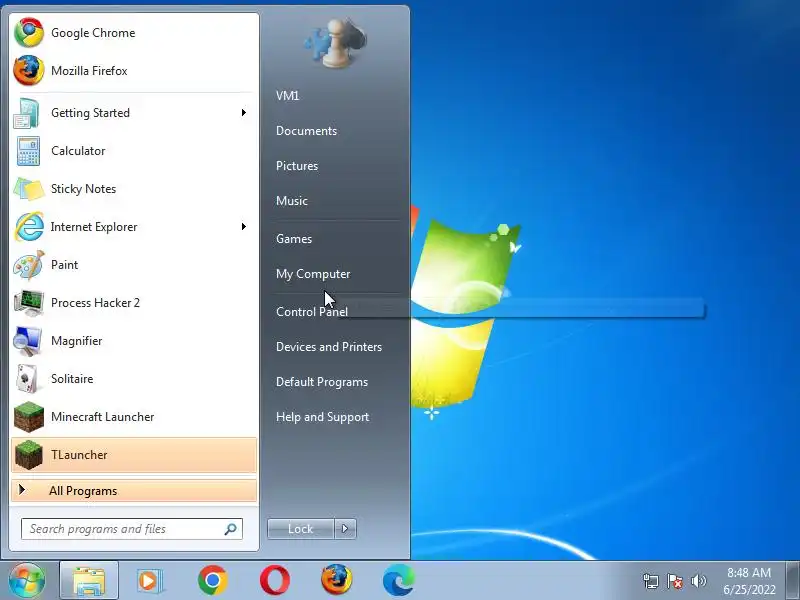Screen dimensions: 800x600
Task: Open Default Programs
Action: pyautogui.click(x=322, y=382)
